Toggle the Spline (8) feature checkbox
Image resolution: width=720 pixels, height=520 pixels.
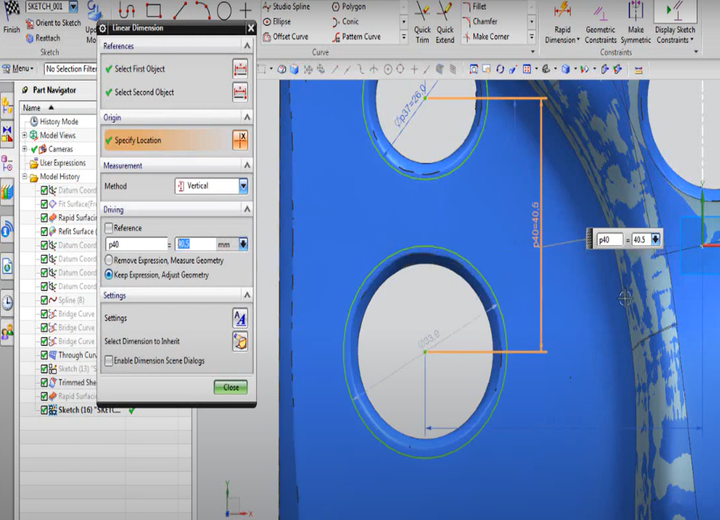[x=44, y=300]
